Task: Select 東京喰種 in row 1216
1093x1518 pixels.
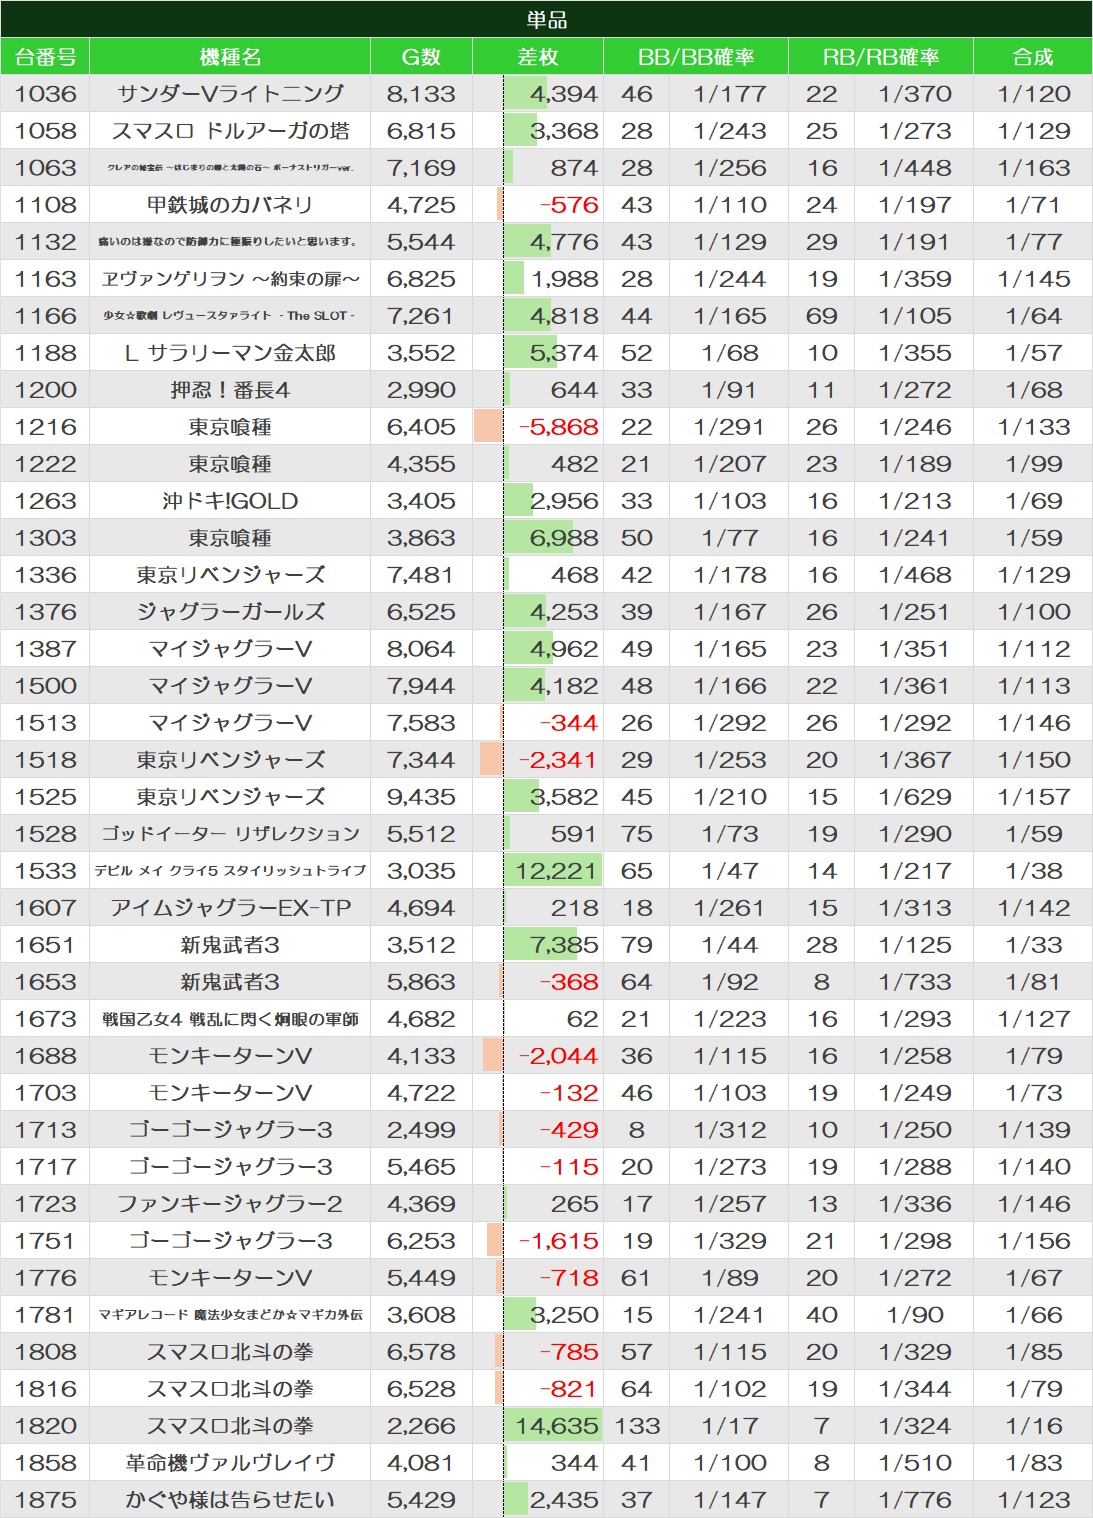Action: [x=230, y=427]
